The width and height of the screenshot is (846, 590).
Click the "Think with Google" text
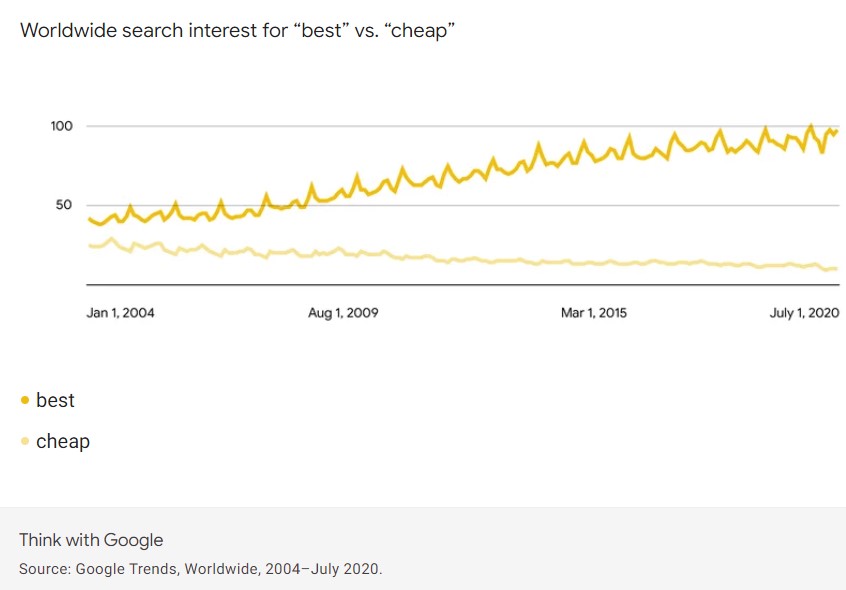tap(91, 540)
